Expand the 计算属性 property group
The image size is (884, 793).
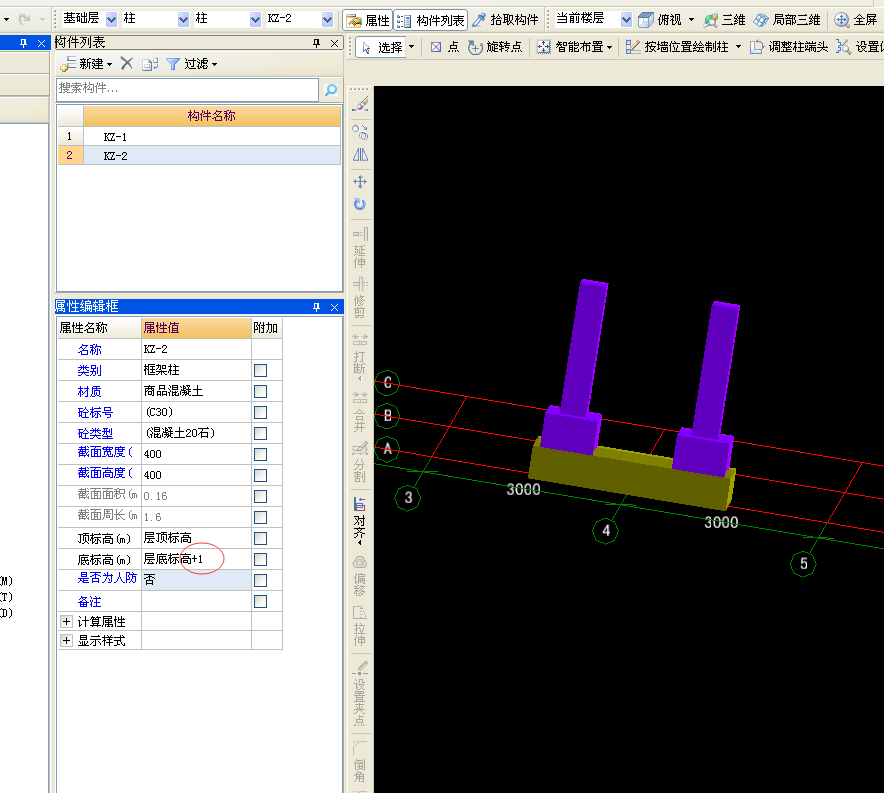coord(67,622)
